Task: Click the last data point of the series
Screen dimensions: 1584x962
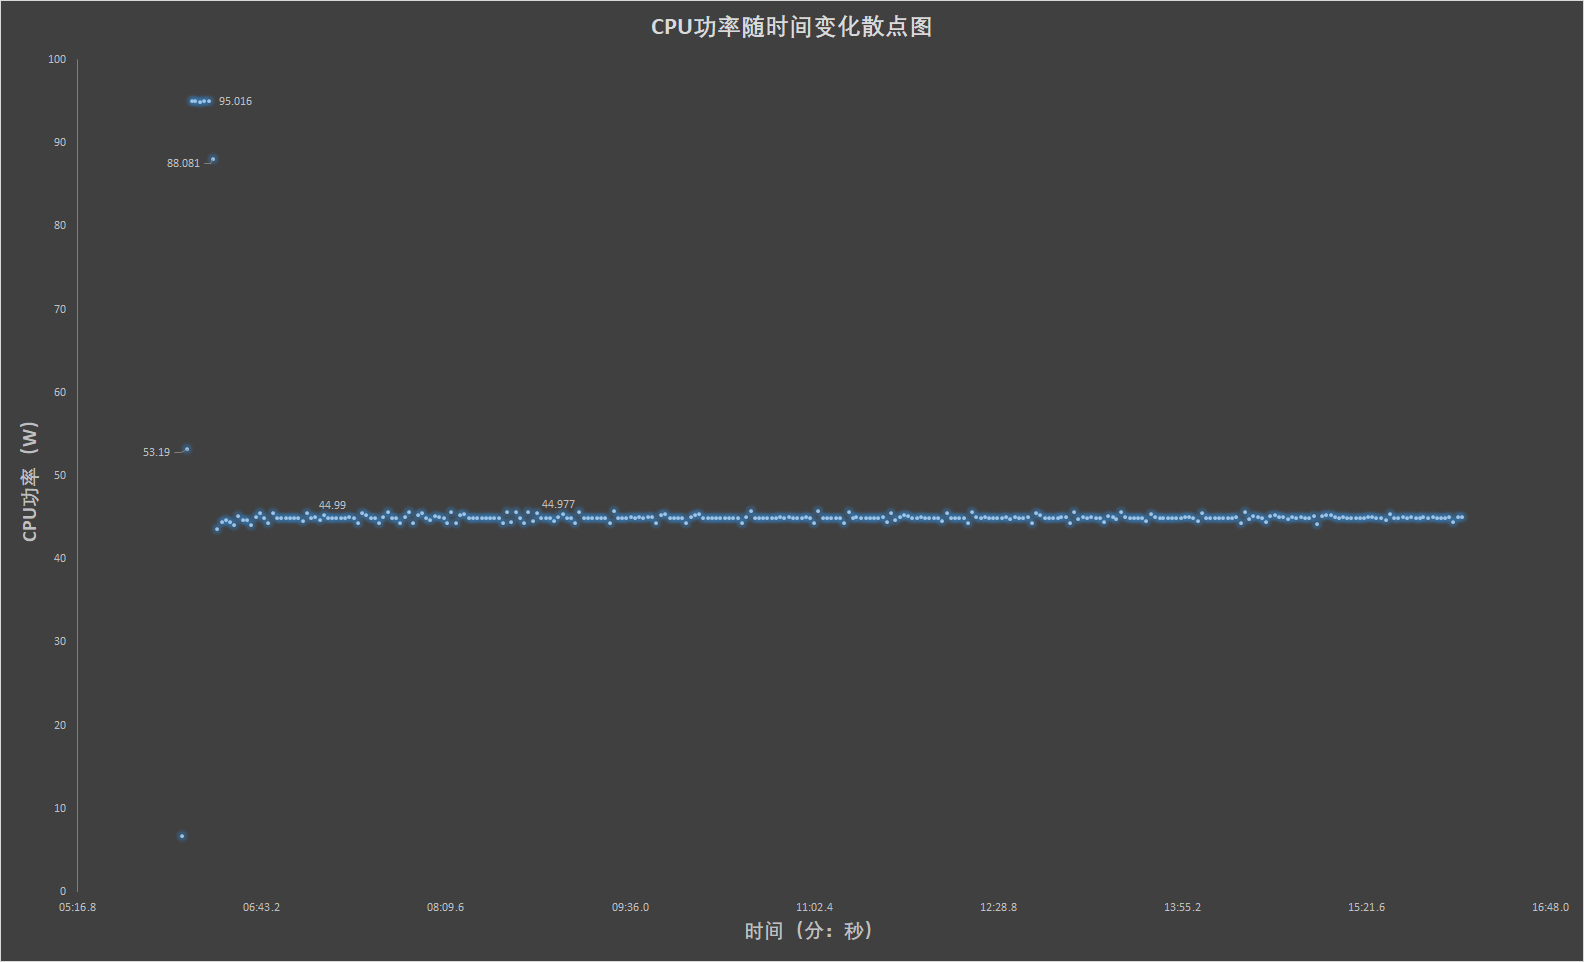Action: click(1461, 517)
